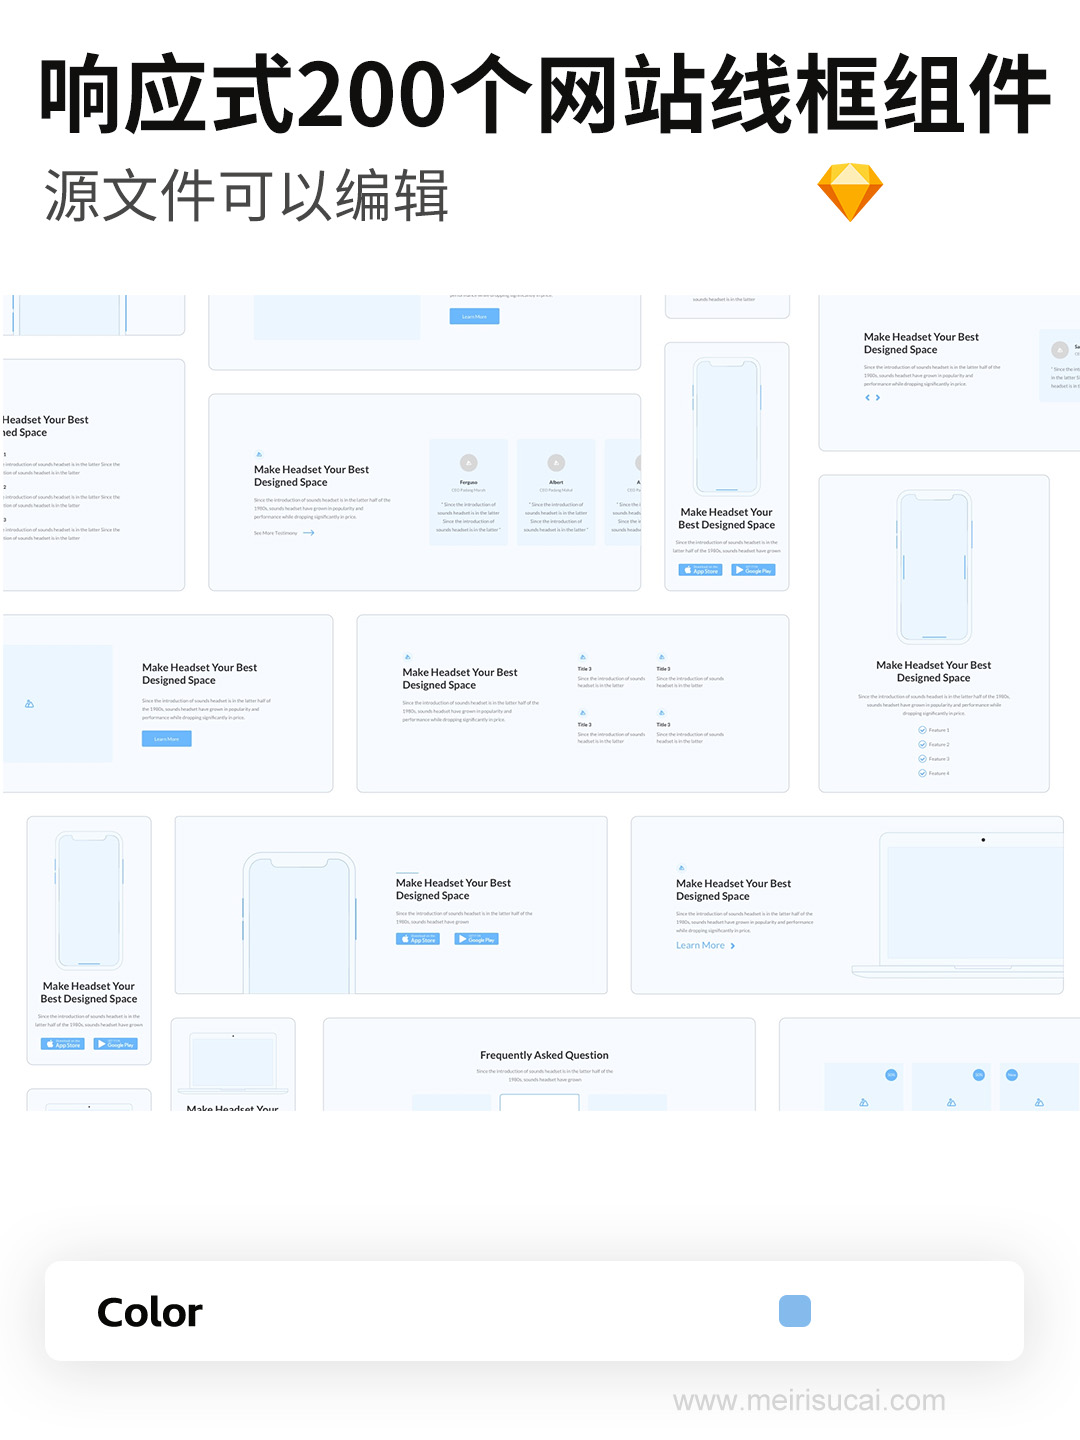Click the Frequently Asked Question heading
1080x1440 pixels.
point(544,1055)
